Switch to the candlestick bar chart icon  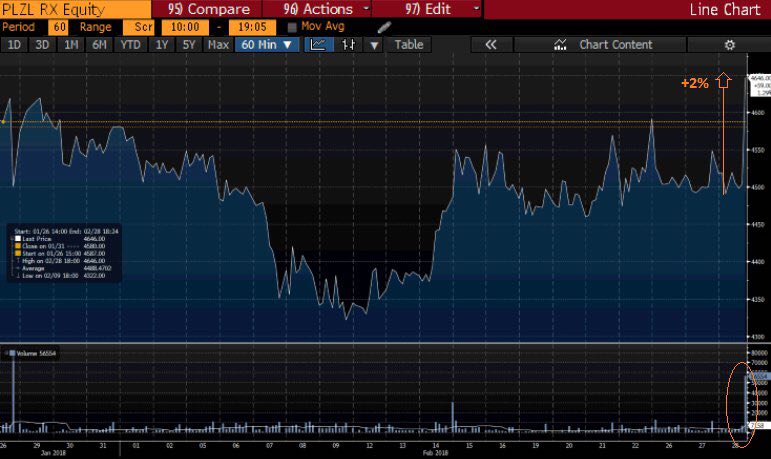[348, 45]
